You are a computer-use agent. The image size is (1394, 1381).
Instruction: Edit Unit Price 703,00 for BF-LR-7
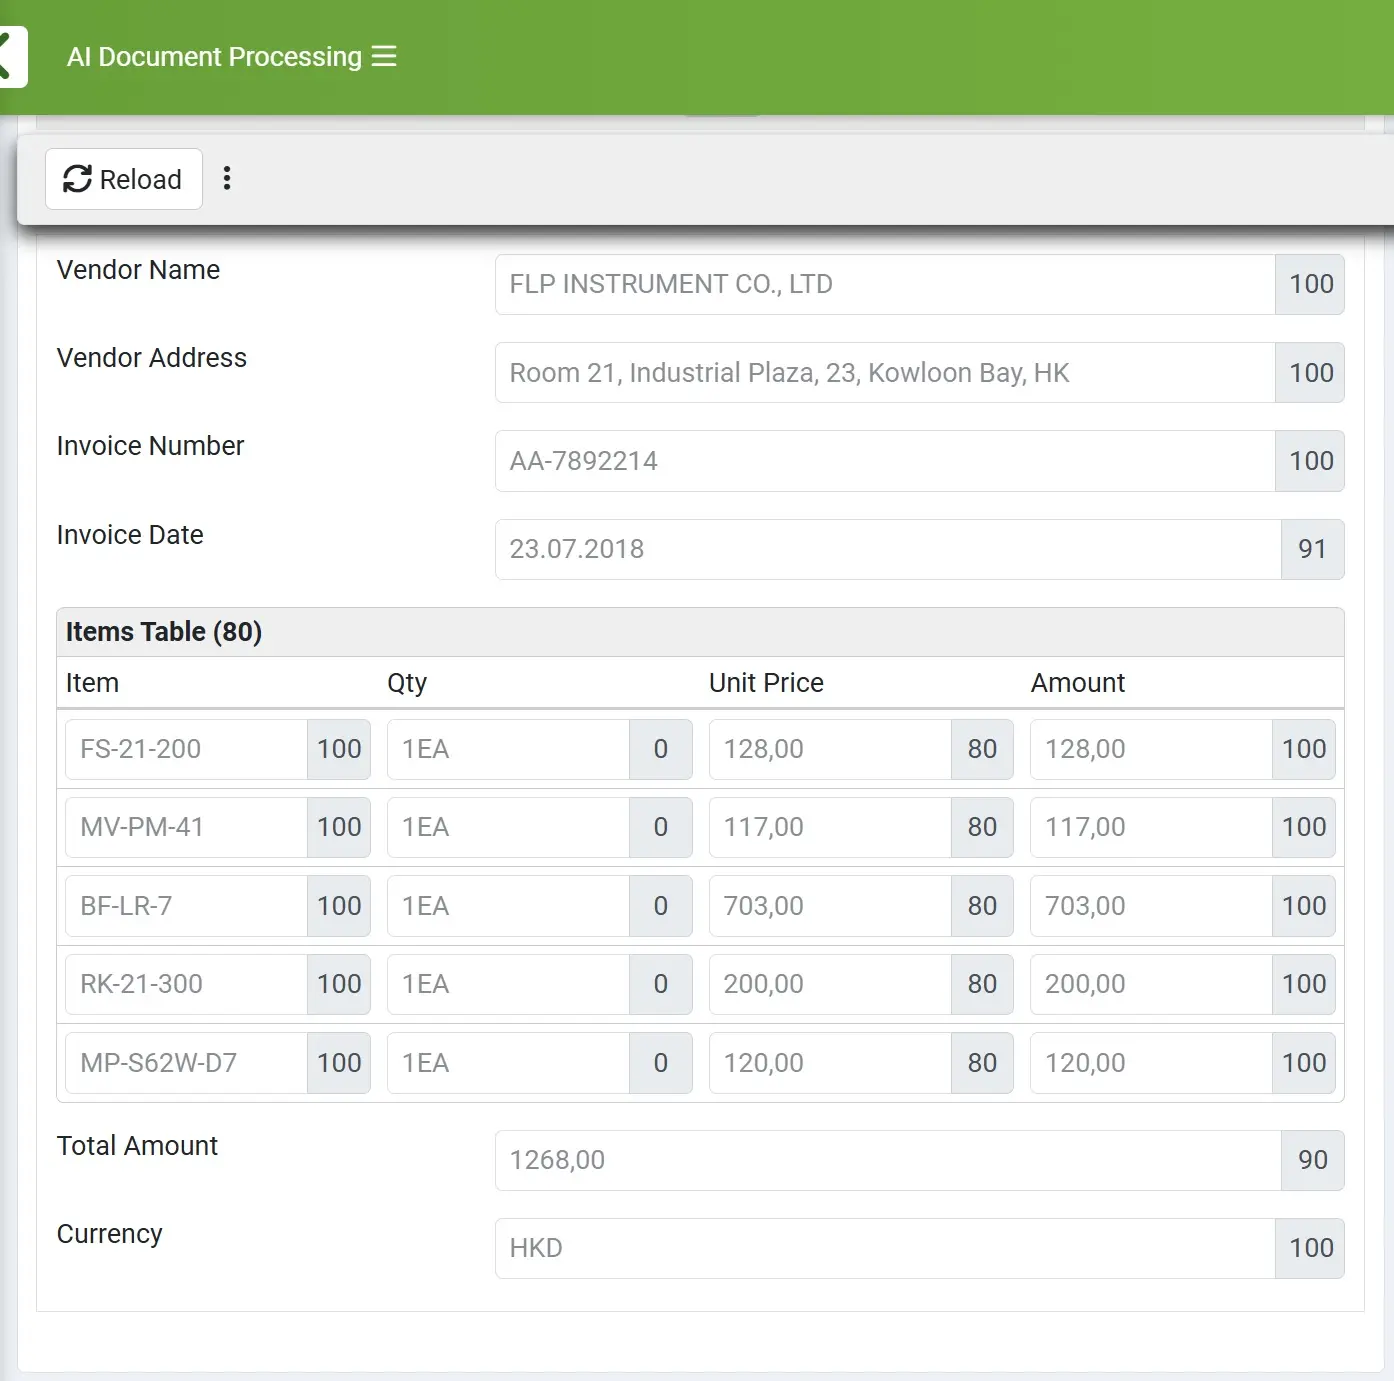(x=829, y=906)
